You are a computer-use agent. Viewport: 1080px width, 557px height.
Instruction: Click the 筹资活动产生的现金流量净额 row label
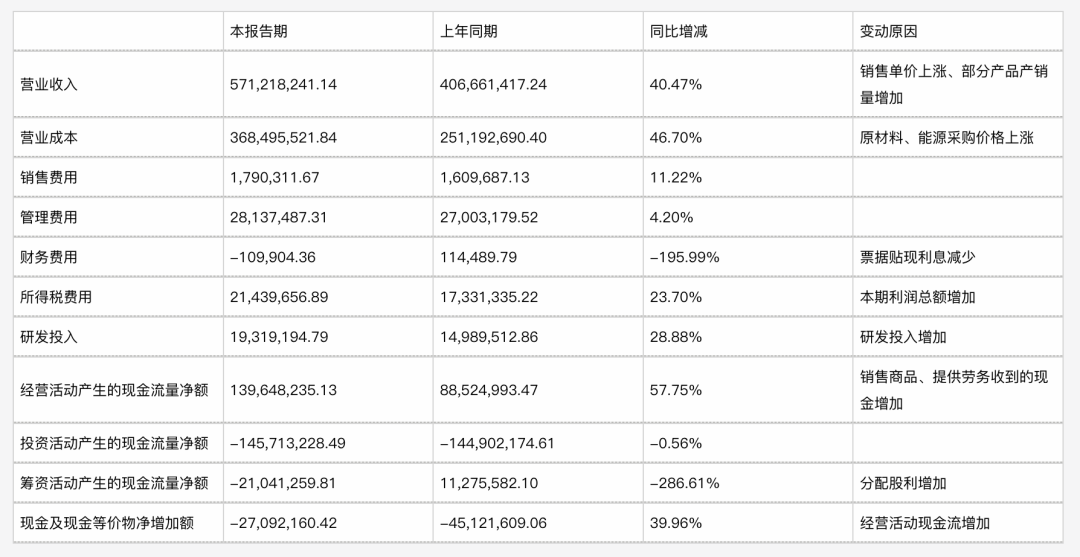pos(114,483)
